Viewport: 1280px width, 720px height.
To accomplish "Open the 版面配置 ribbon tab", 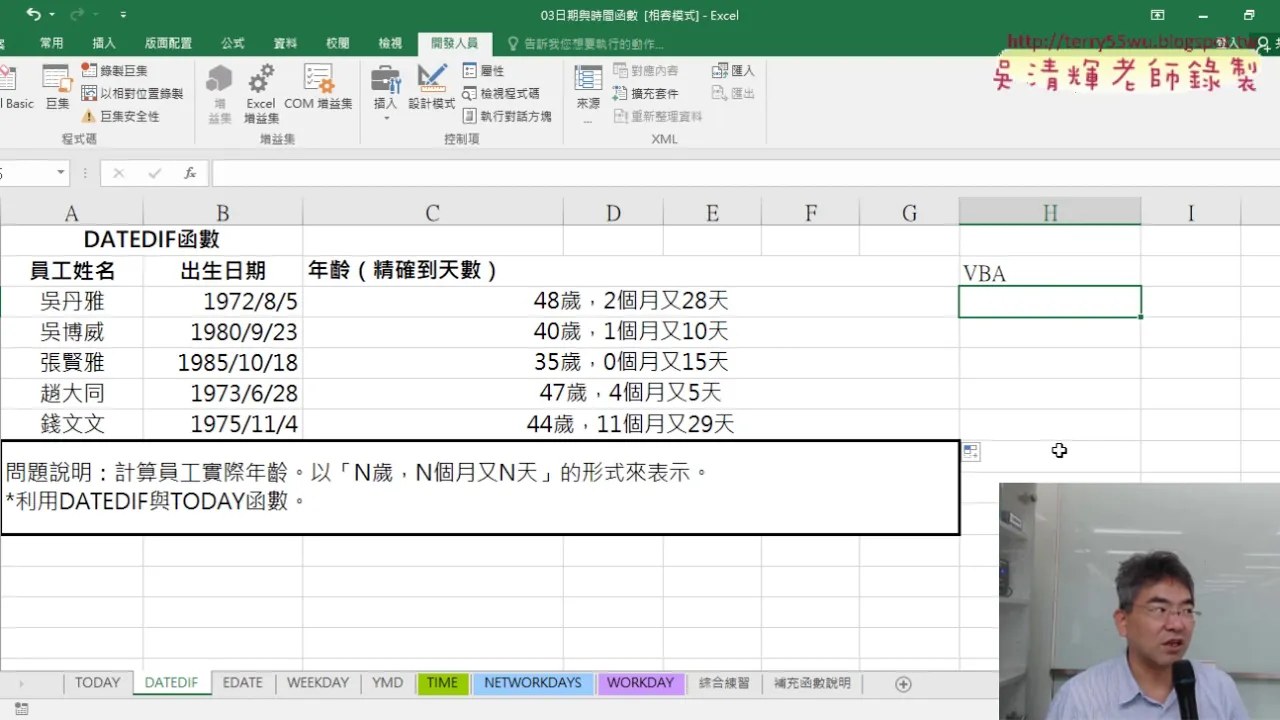I will (168, 43).
